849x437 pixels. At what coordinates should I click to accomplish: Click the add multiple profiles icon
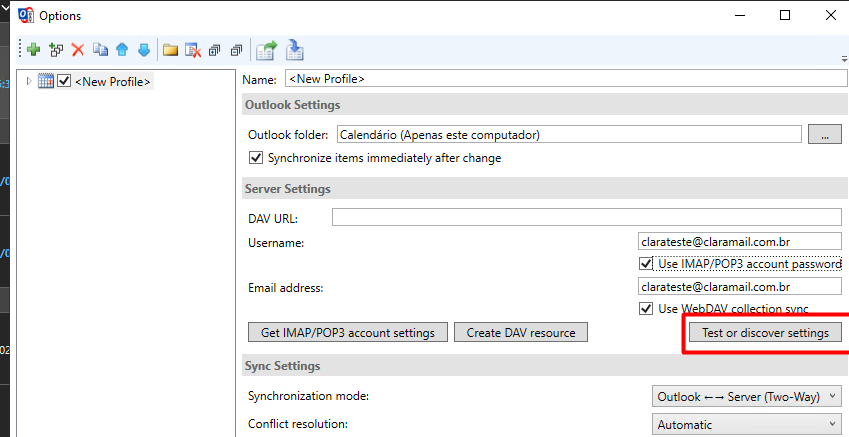pos(56,50)
